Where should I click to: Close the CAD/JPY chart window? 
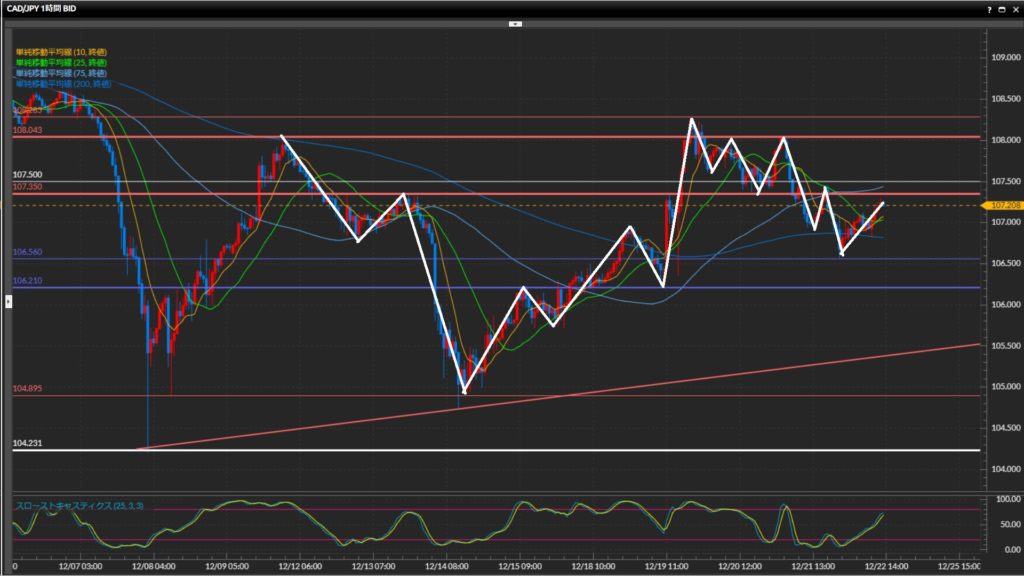pyautogui.click(x=1014, y=8)
